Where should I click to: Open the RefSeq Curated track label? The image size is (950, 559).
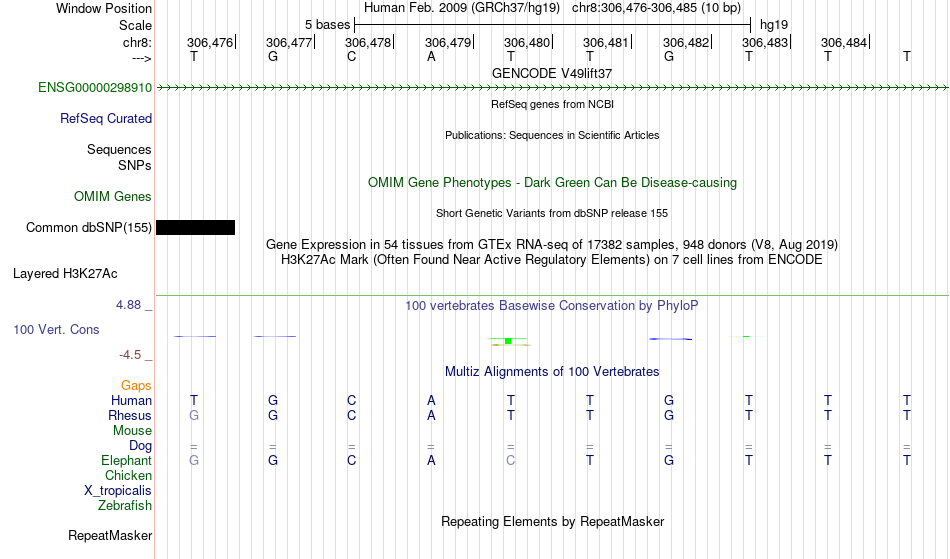tap(106, 119)
